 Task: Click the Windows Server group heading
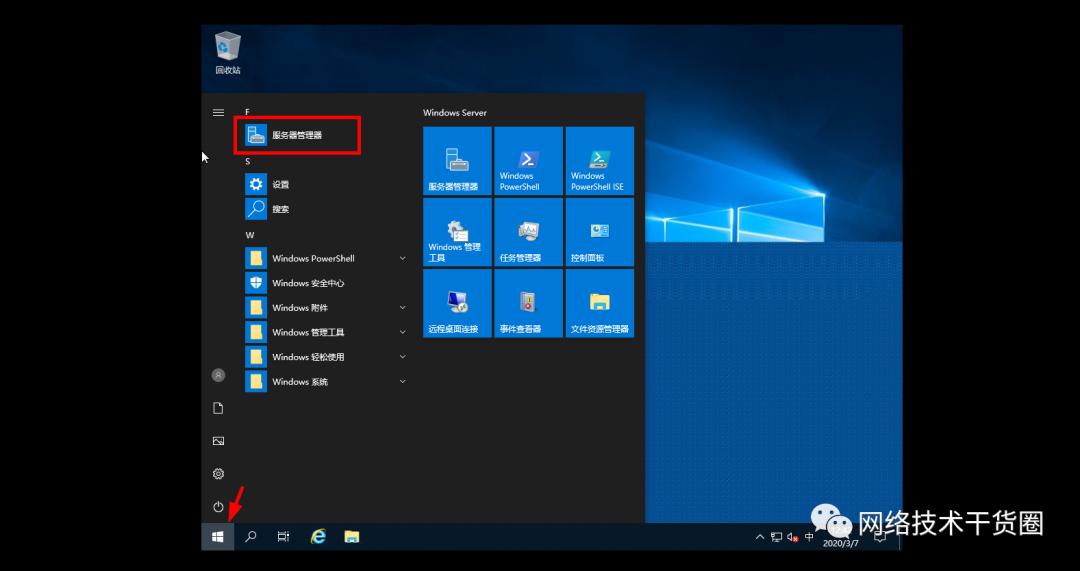coord(455,112)
